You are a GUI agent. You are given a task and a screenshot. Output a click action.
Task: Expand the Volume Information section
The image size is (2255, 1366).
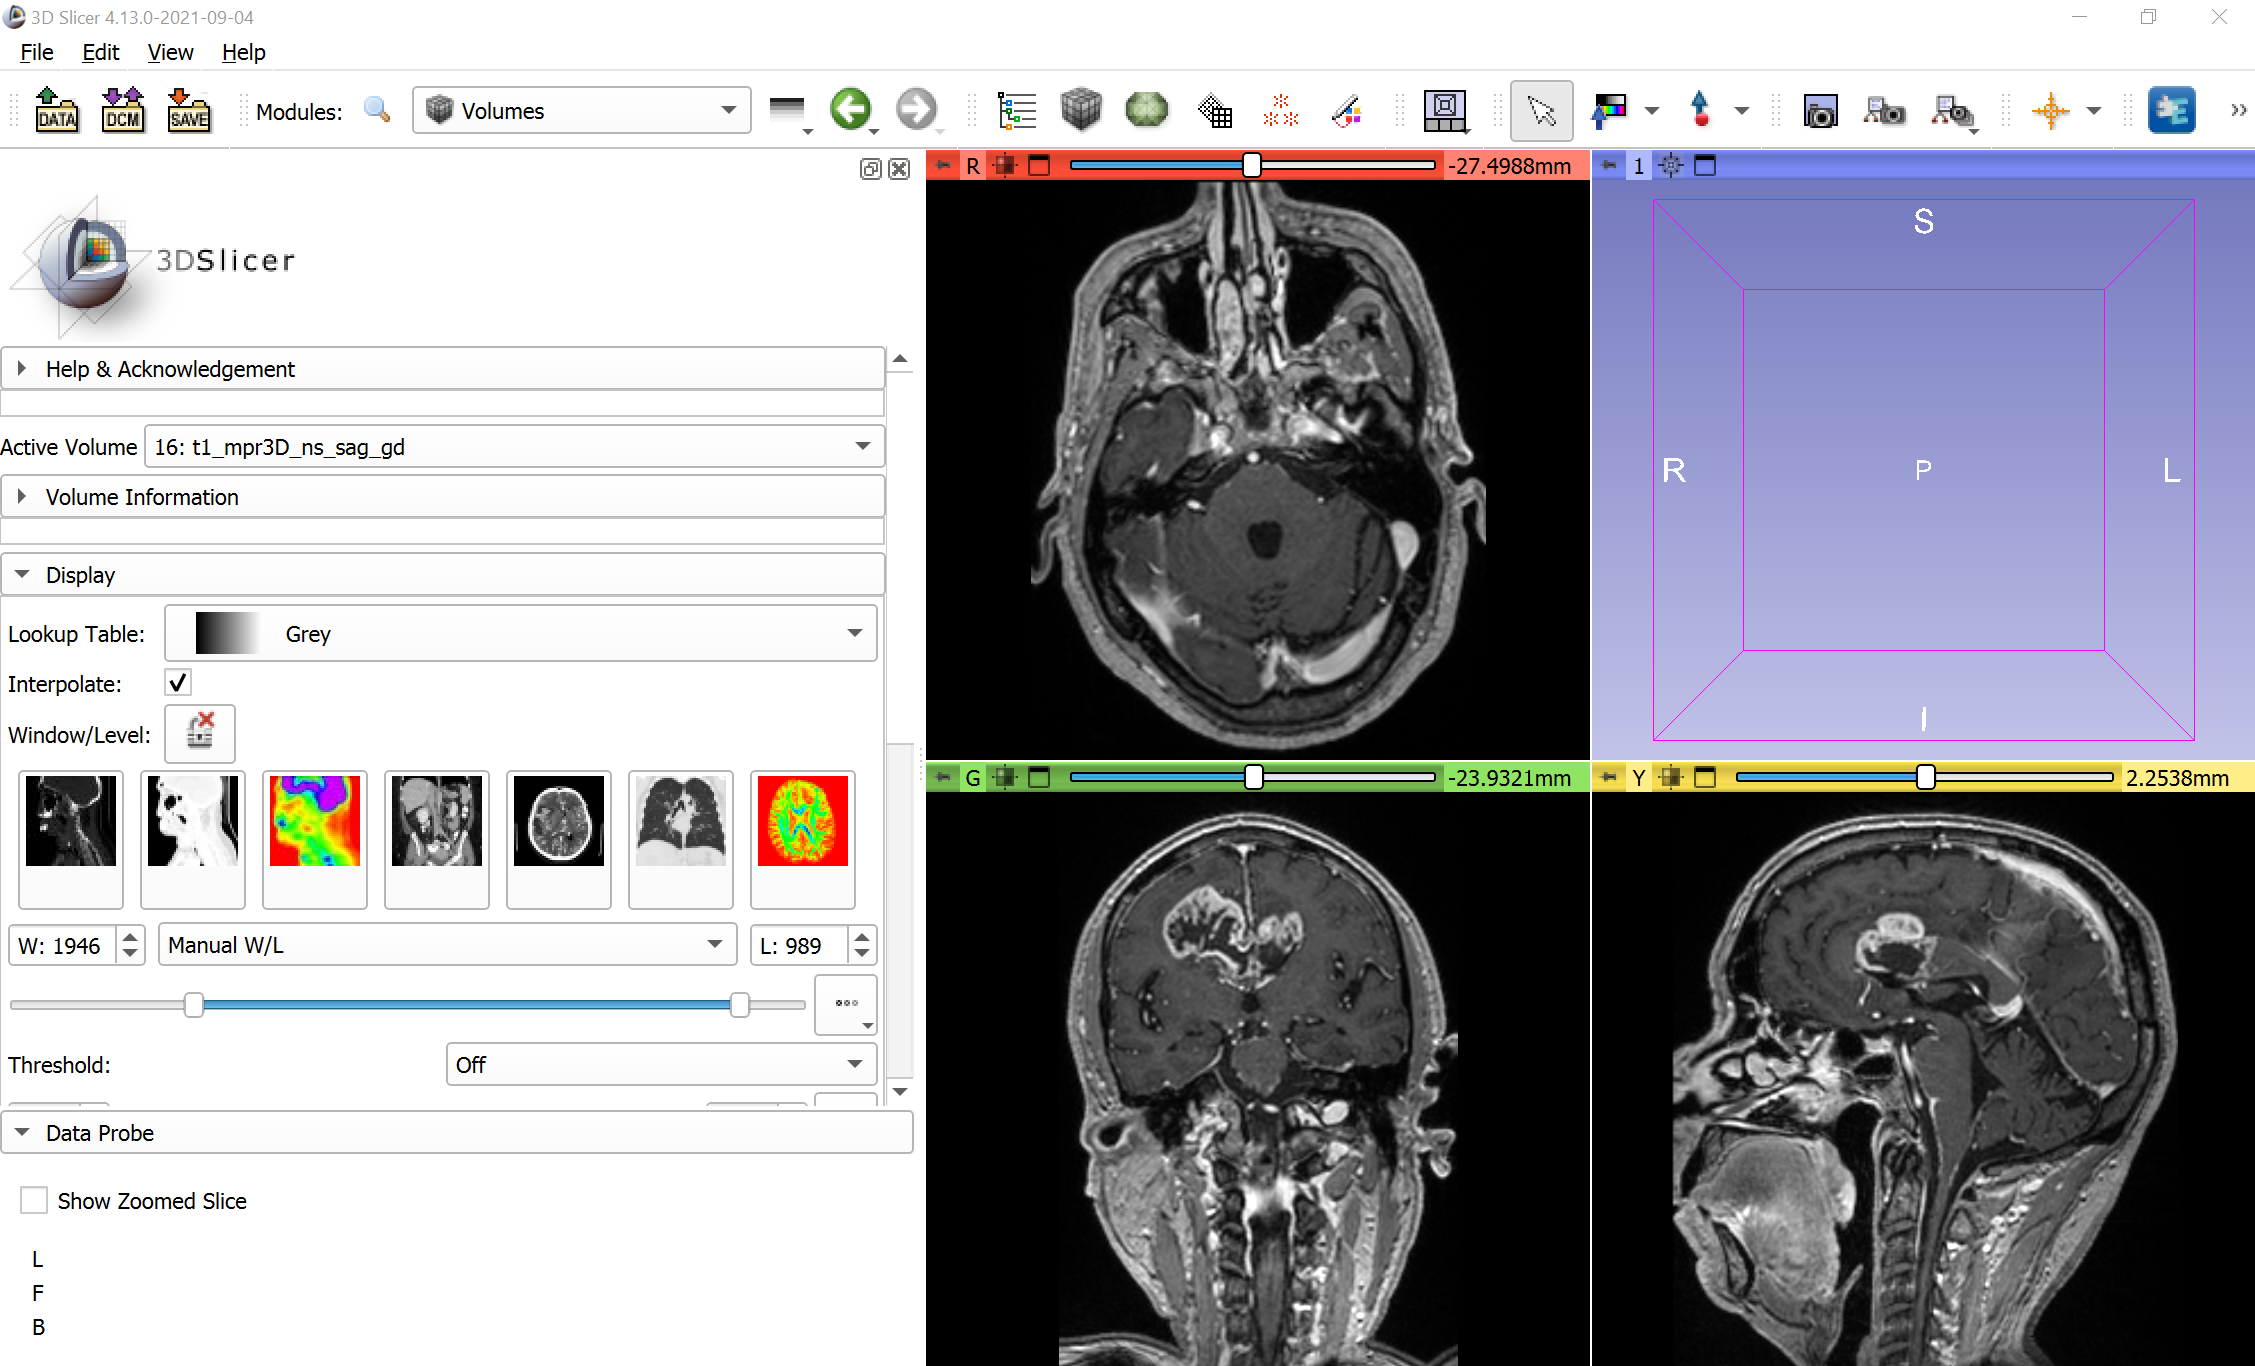point(443,497)
